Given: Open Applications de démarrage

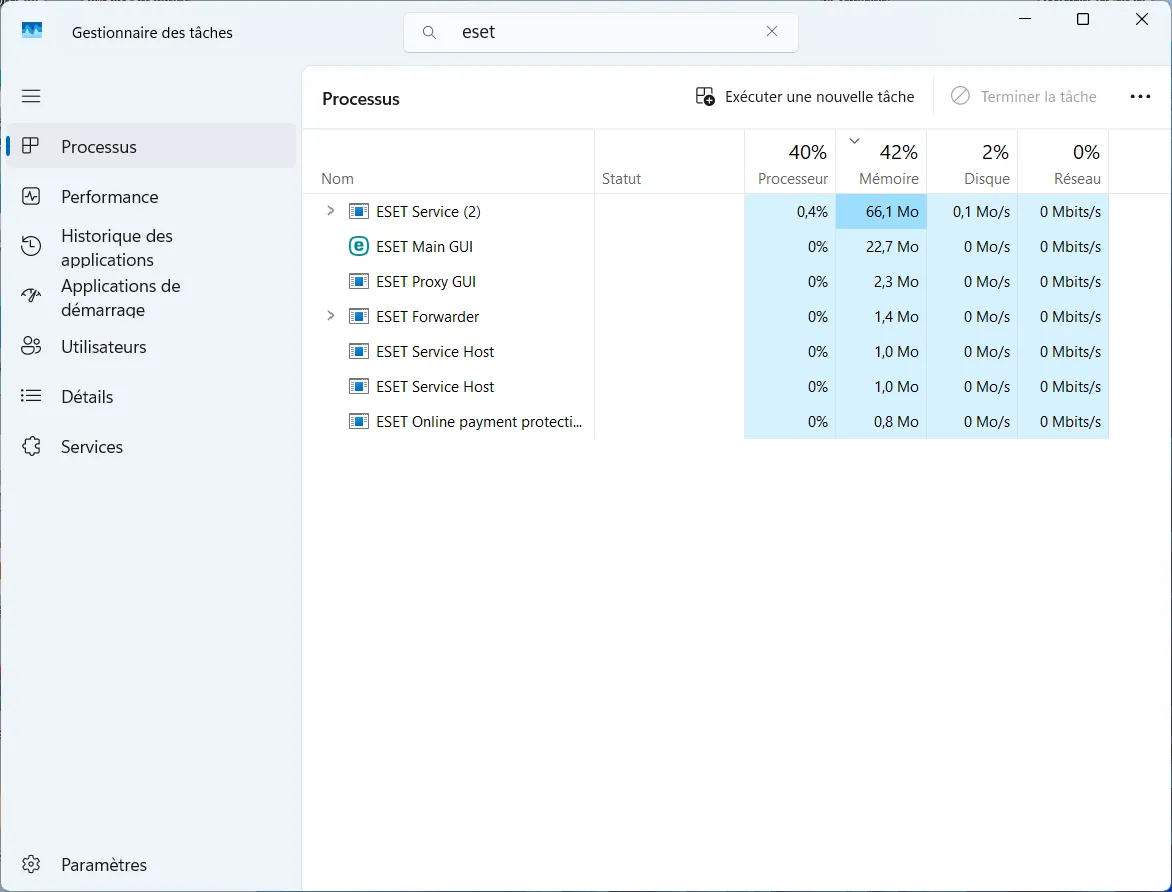Looking at the screenshot, I should 151,298.
